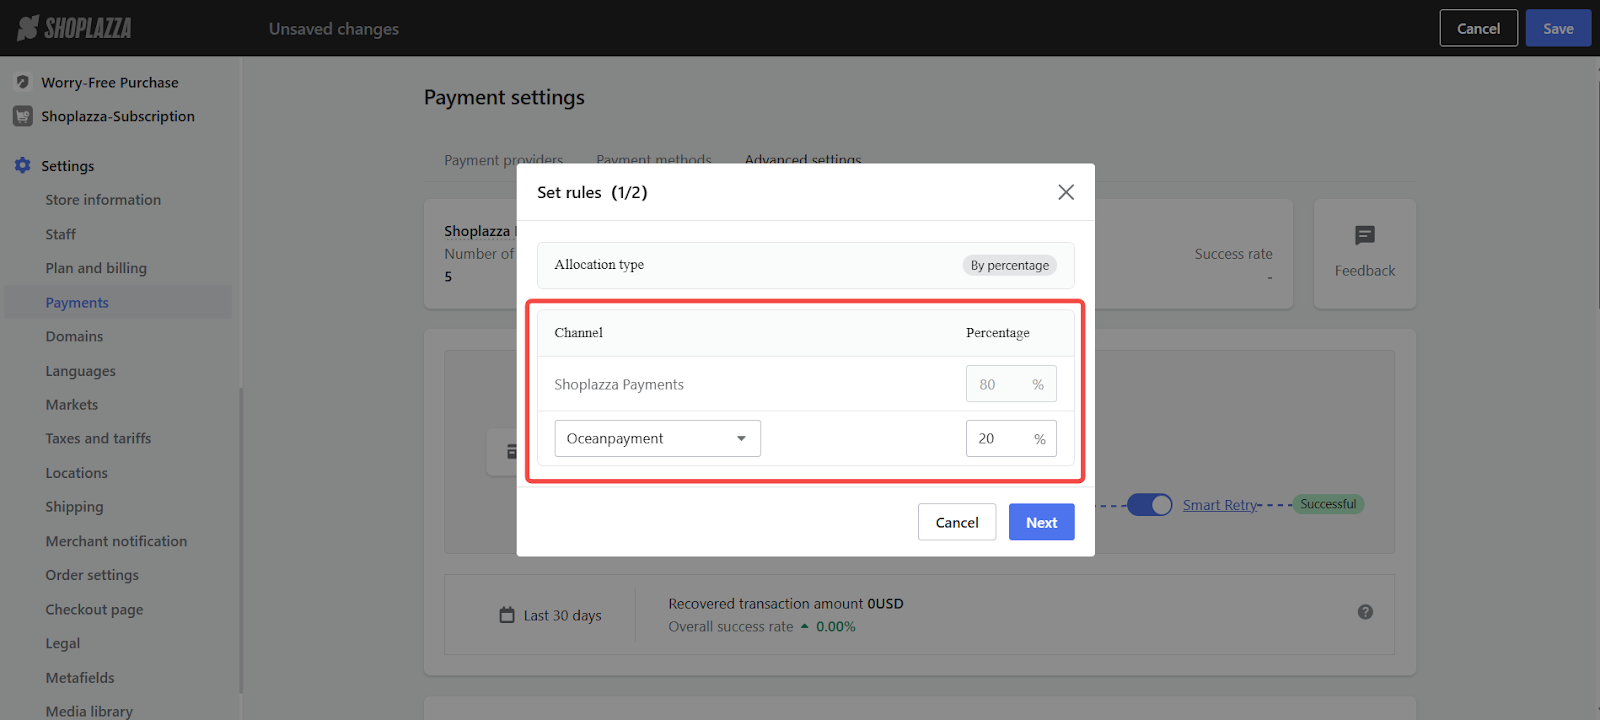The height and width of the screenshot is (720, 1600).
Task: Click the Settings sidebar label
Action: click(x=68, y=166)
